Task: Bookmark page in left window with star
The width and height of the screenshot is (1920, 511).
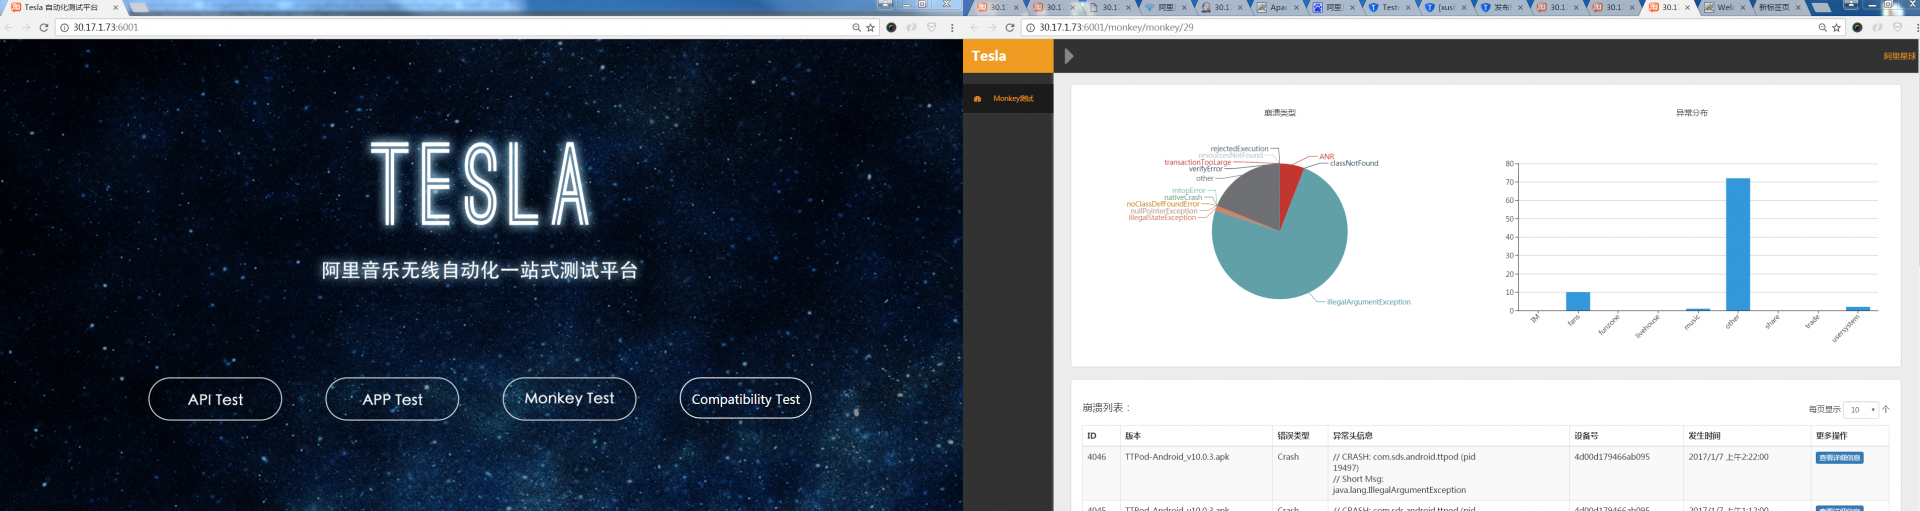Action: [870, 27]
